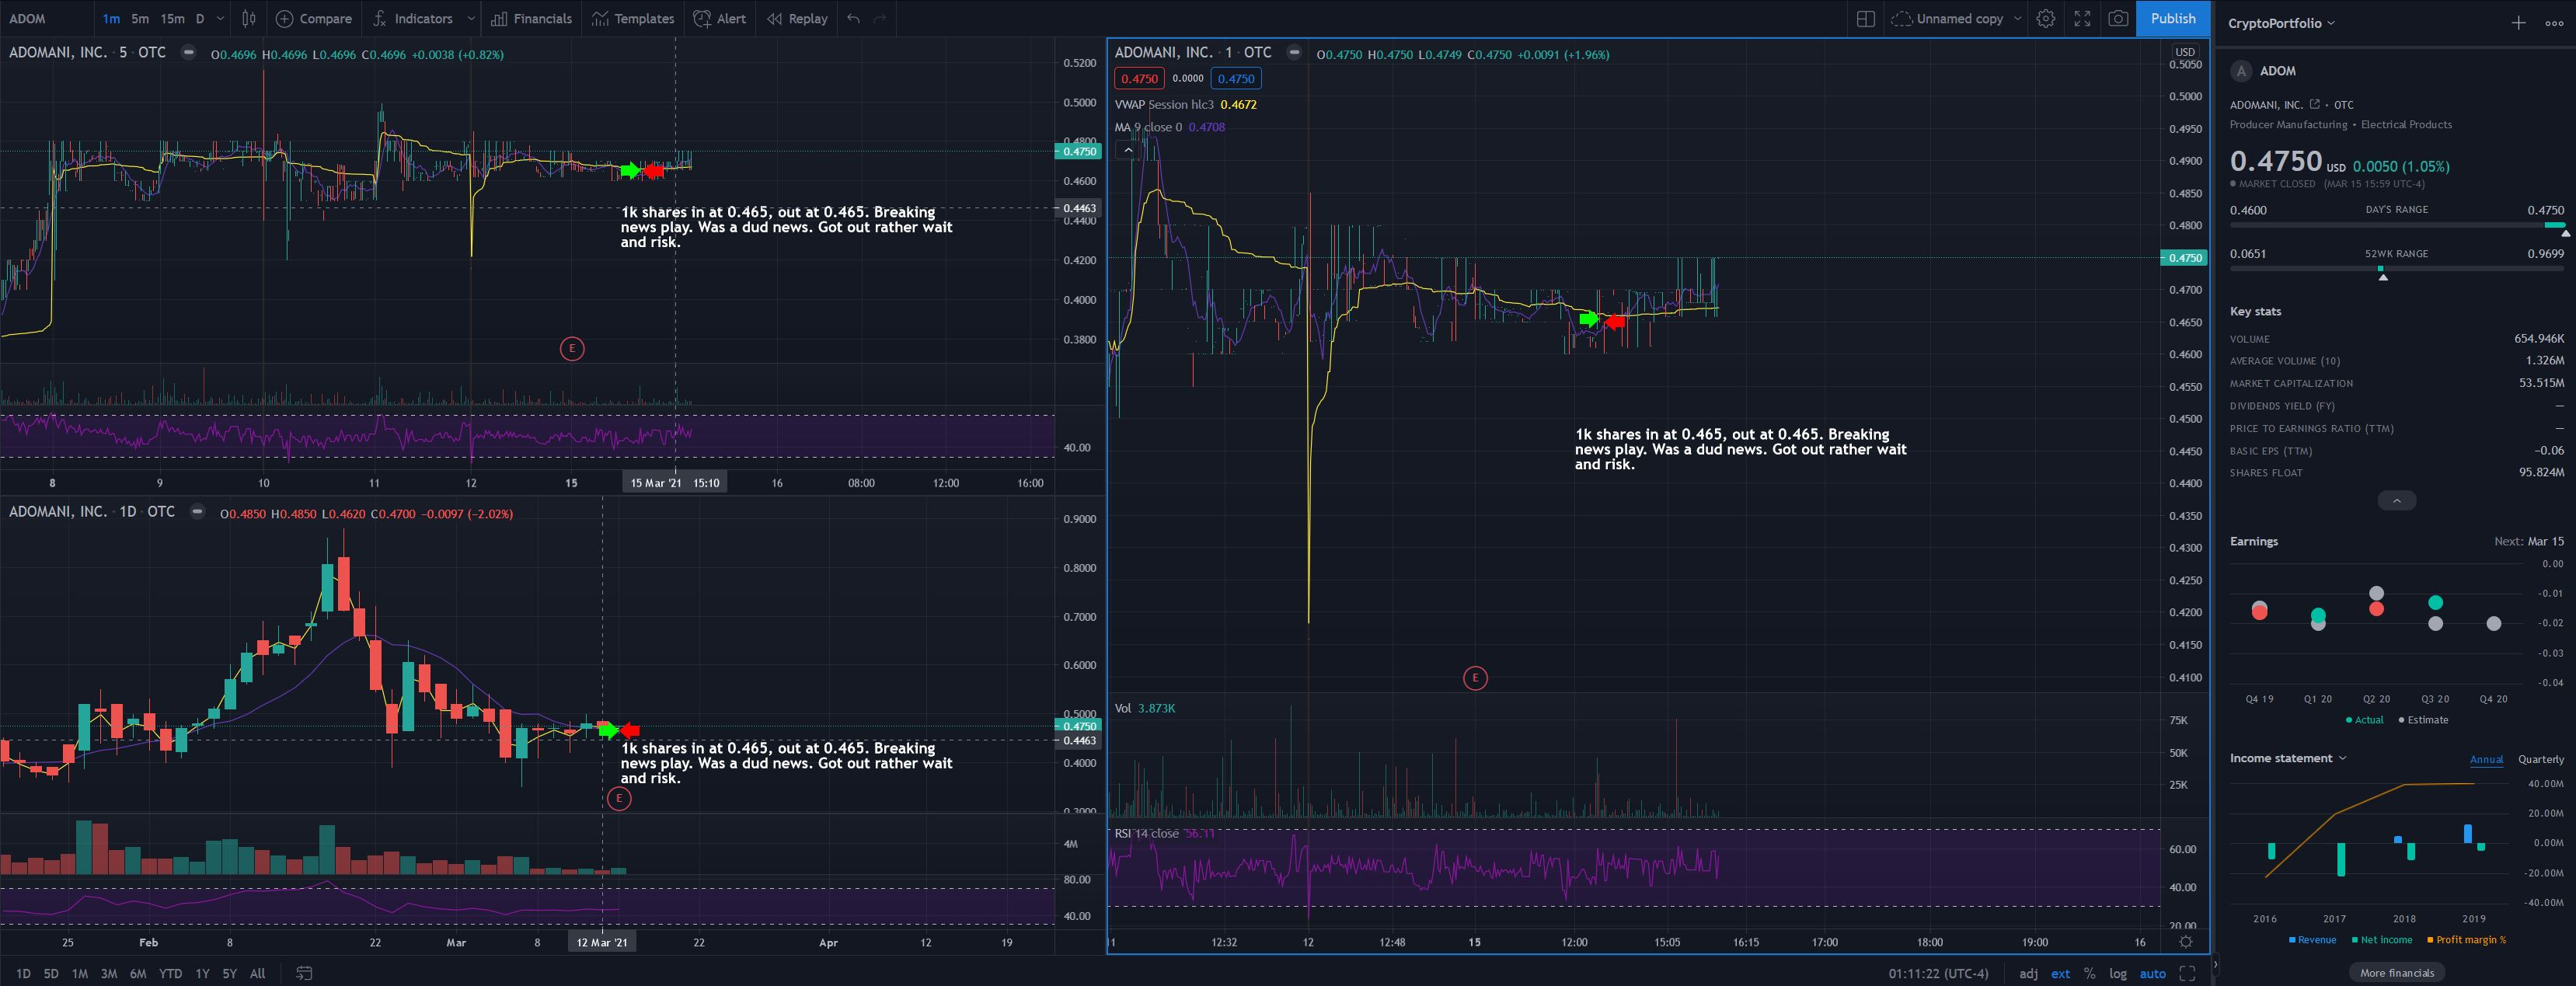The width and height of the screenshot is (2576, 986).
Task: Open the candlestick chart style selector
Action: point(249,18)
